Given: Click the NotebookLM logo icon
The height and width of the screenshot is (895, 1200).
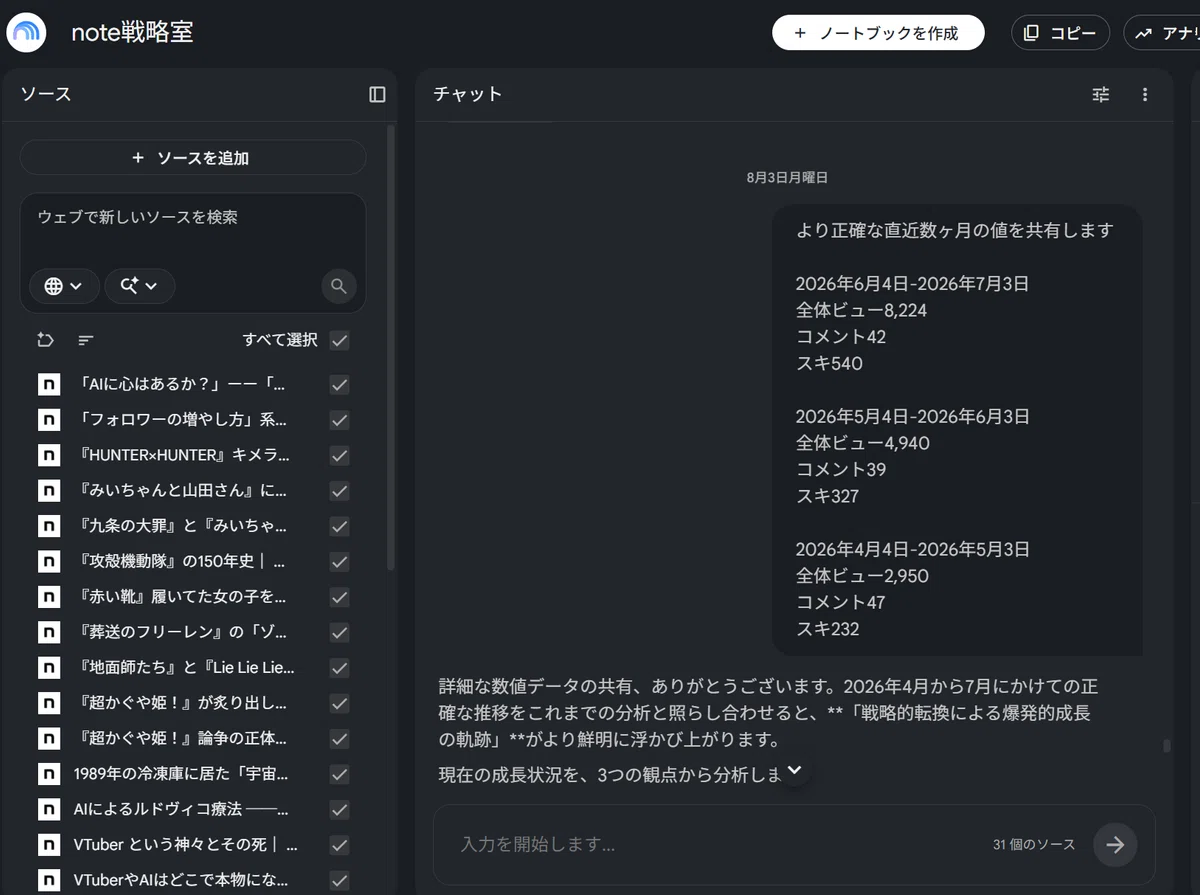Looking at the screenshot, I should coord(27,33).
